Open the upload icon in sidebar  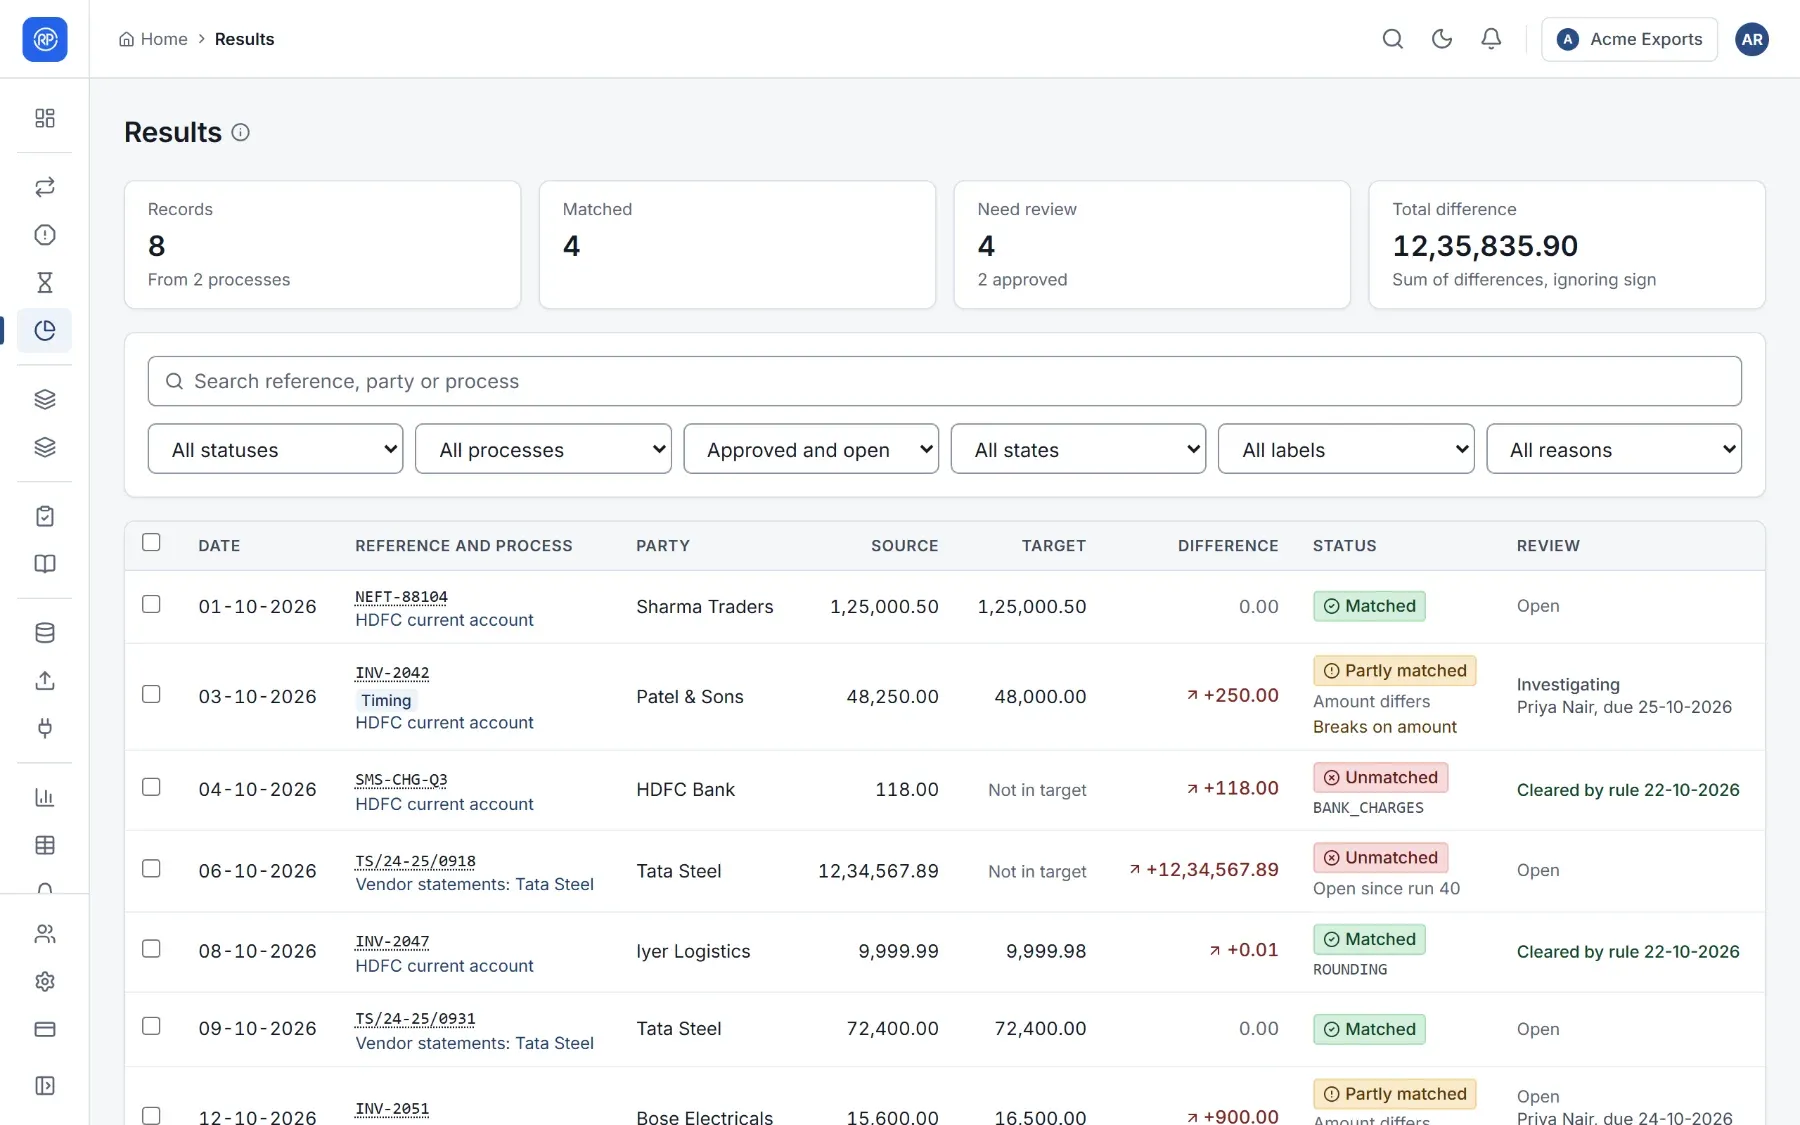(45, 681)
